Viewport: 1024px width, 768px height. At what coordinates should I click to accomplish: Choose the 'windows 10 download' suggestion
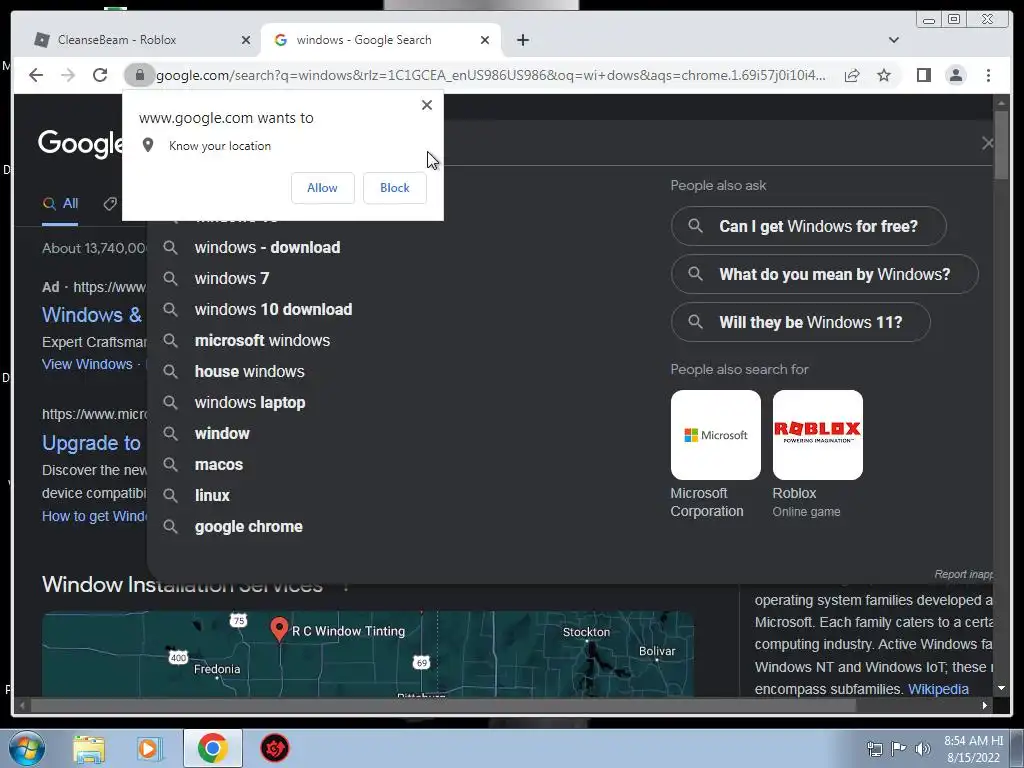(273, 310)
